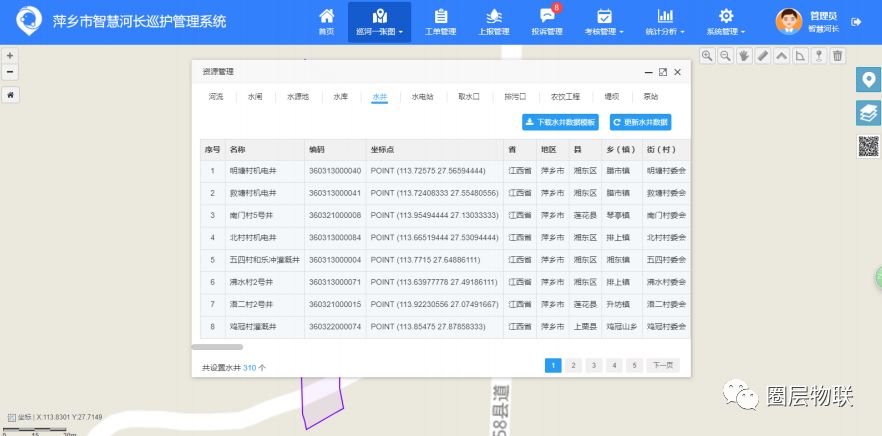Maximize the 资源管理 dialog
This screenshot has height=436, width=882.
(663, 72)
